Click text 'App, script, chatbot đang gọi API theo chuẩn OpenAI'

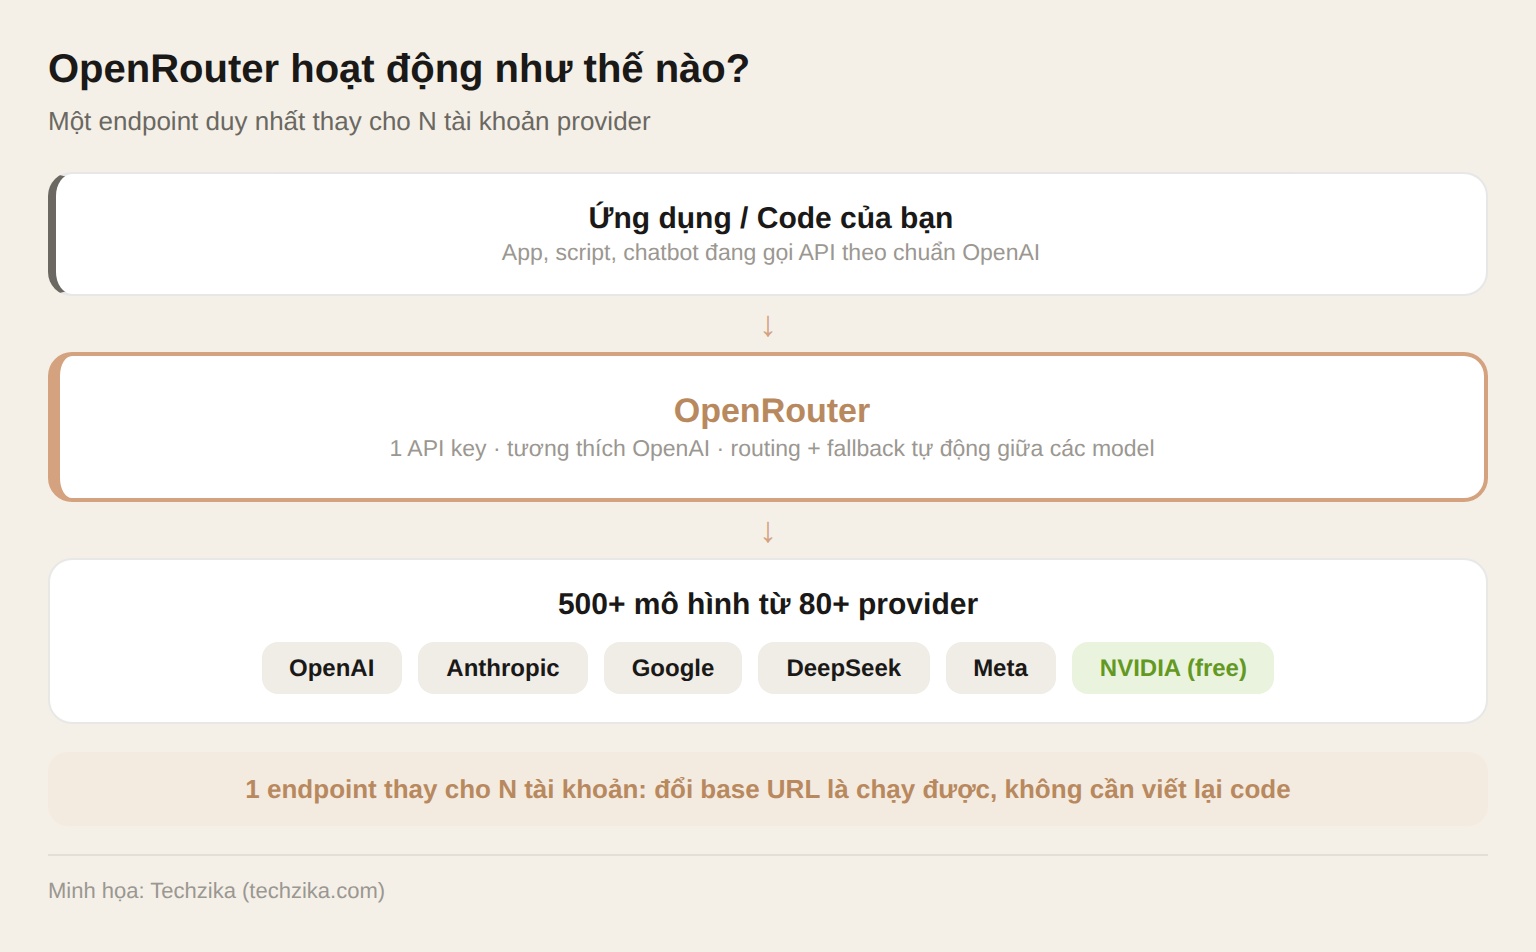click(x=770, y=252)
